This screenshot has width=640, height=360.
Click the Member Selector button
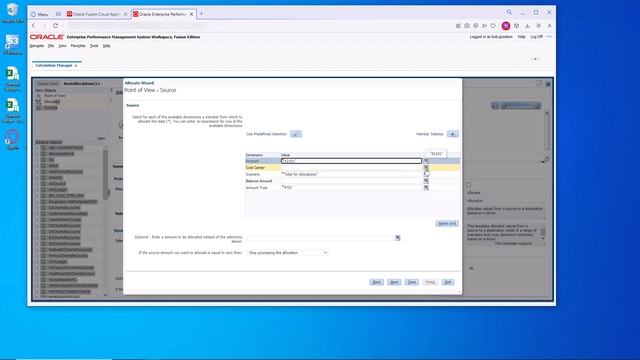(x=453, y=134)
